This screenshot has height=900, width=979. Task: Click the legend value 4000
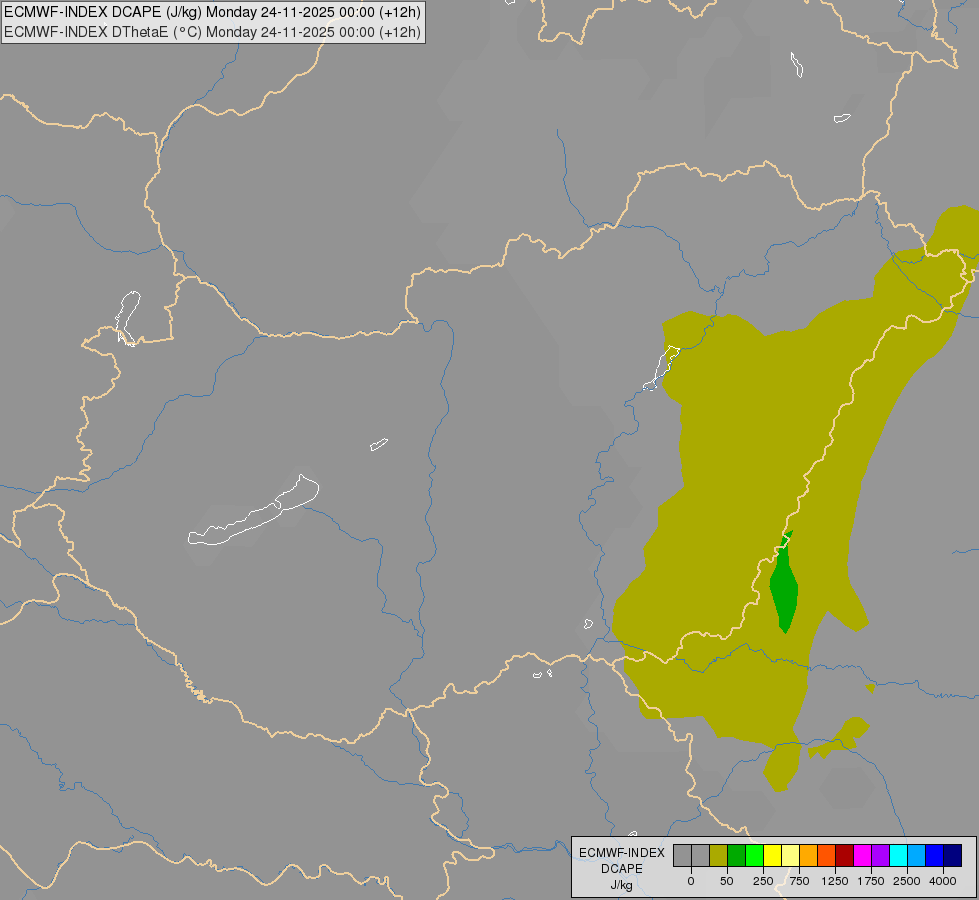[943, 881]
